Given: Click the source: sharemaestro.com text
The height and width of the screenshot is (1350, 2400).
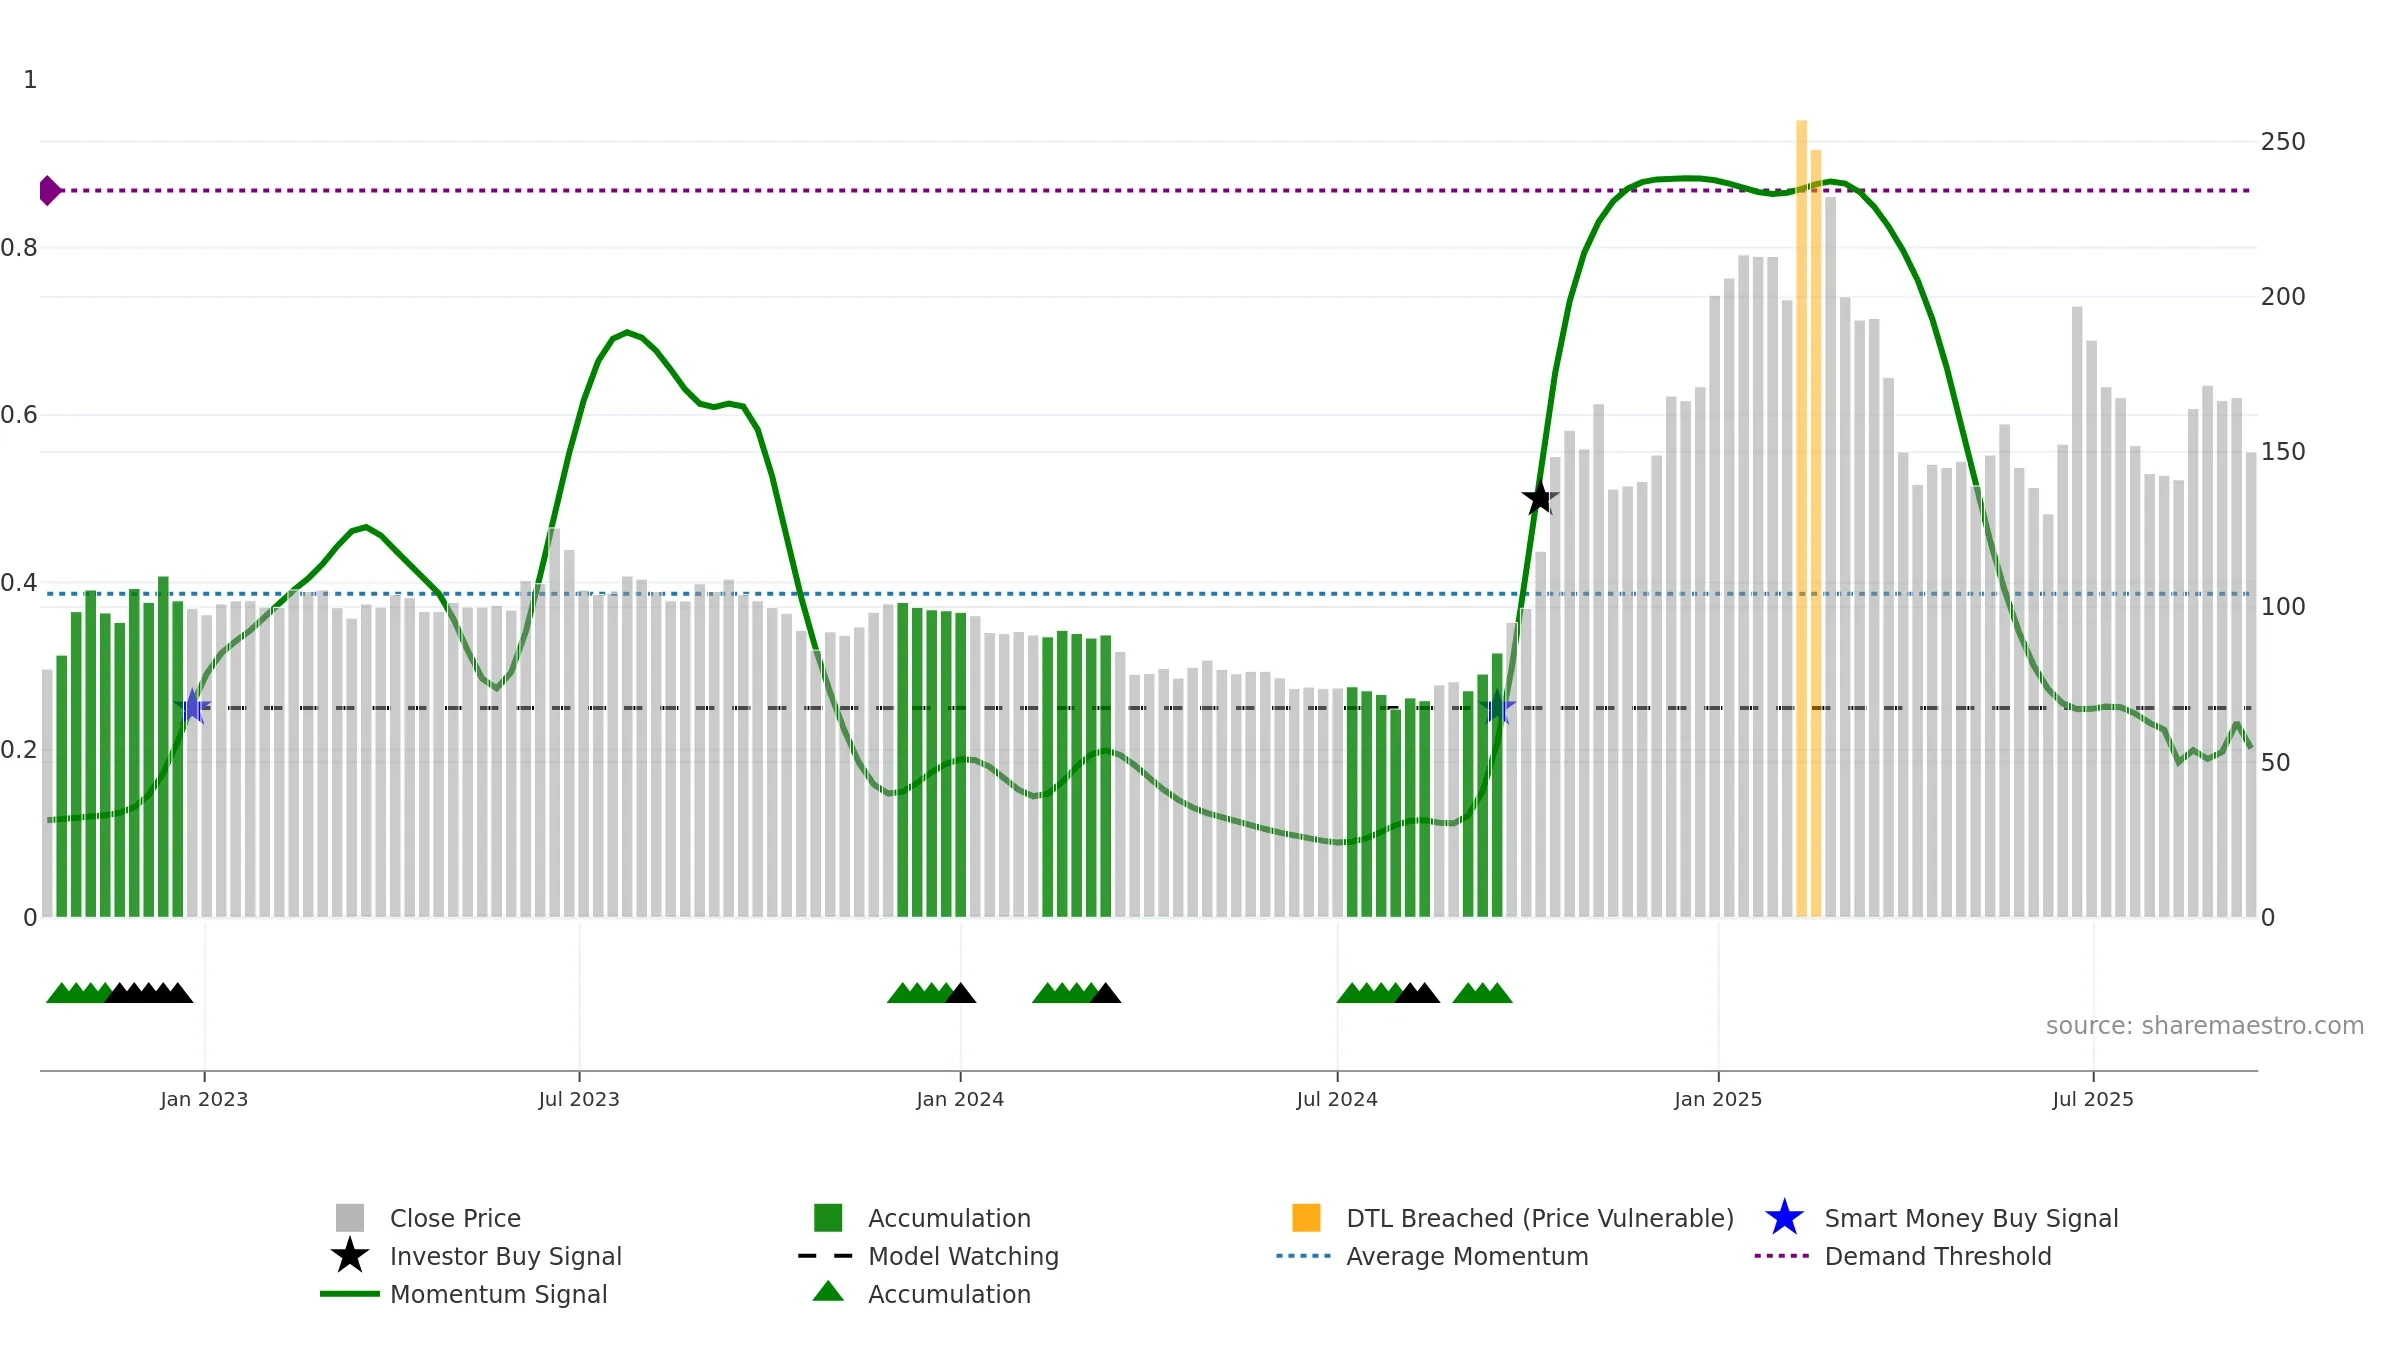Looking at the screenshot, I should pyautogui.click(x=2205, y=1026).
